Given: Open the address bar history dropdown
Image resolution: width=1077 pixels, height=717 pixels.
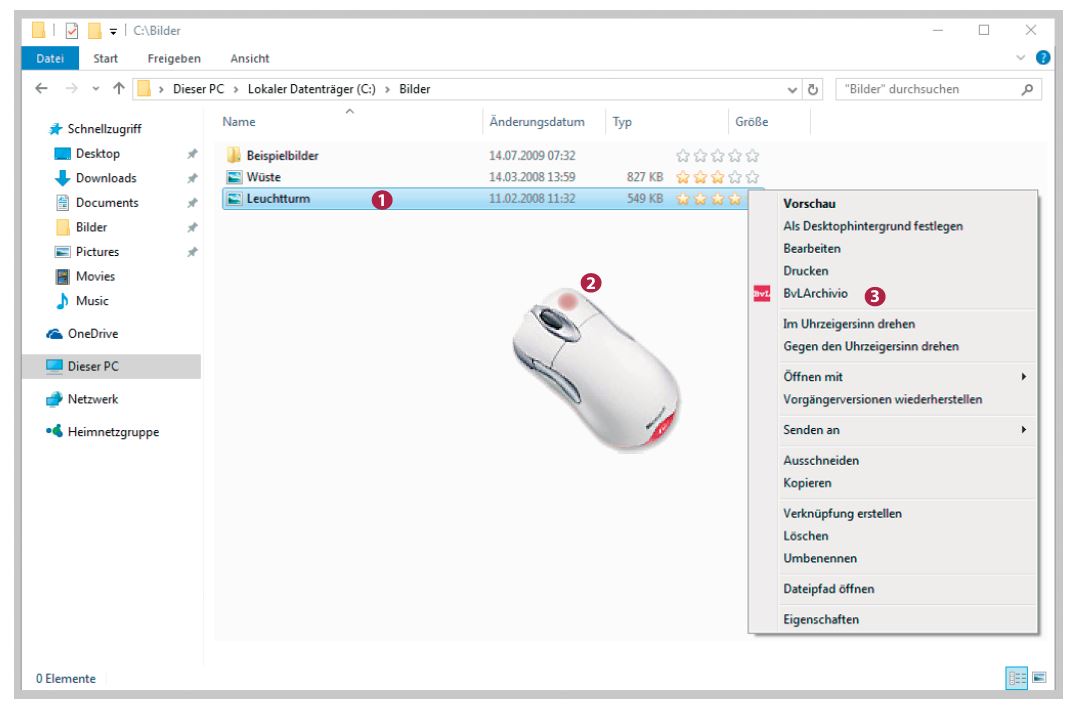Looking at the screenshot, I should [x=794, y=89].
